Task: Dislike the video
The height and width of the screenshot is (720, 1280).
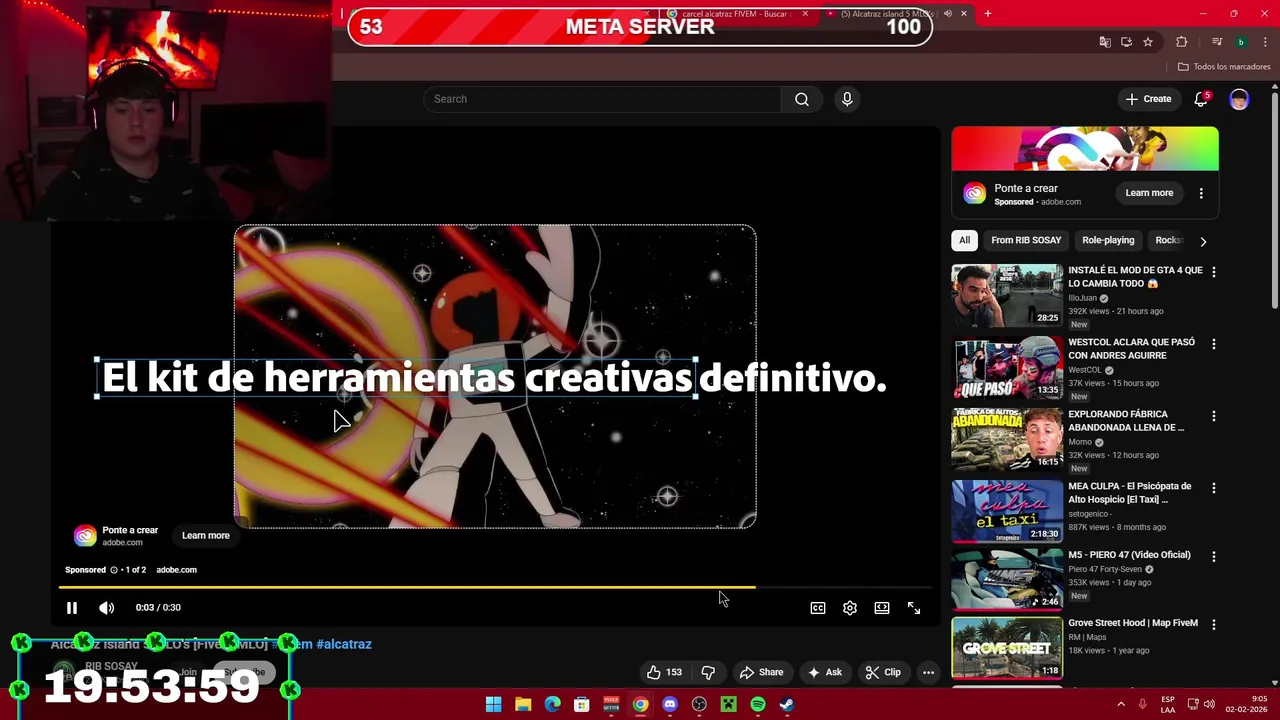Action: pyautogui.click(x=708, y=672)
